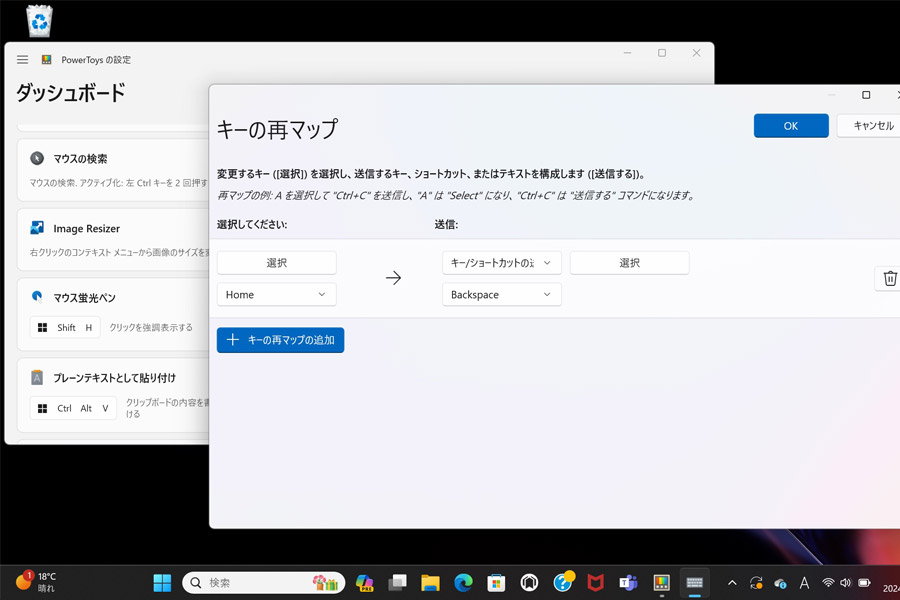Launch File Explorer from the taskbar
The width and height of the screenshot is (900, 600).
tap(430, 583)
